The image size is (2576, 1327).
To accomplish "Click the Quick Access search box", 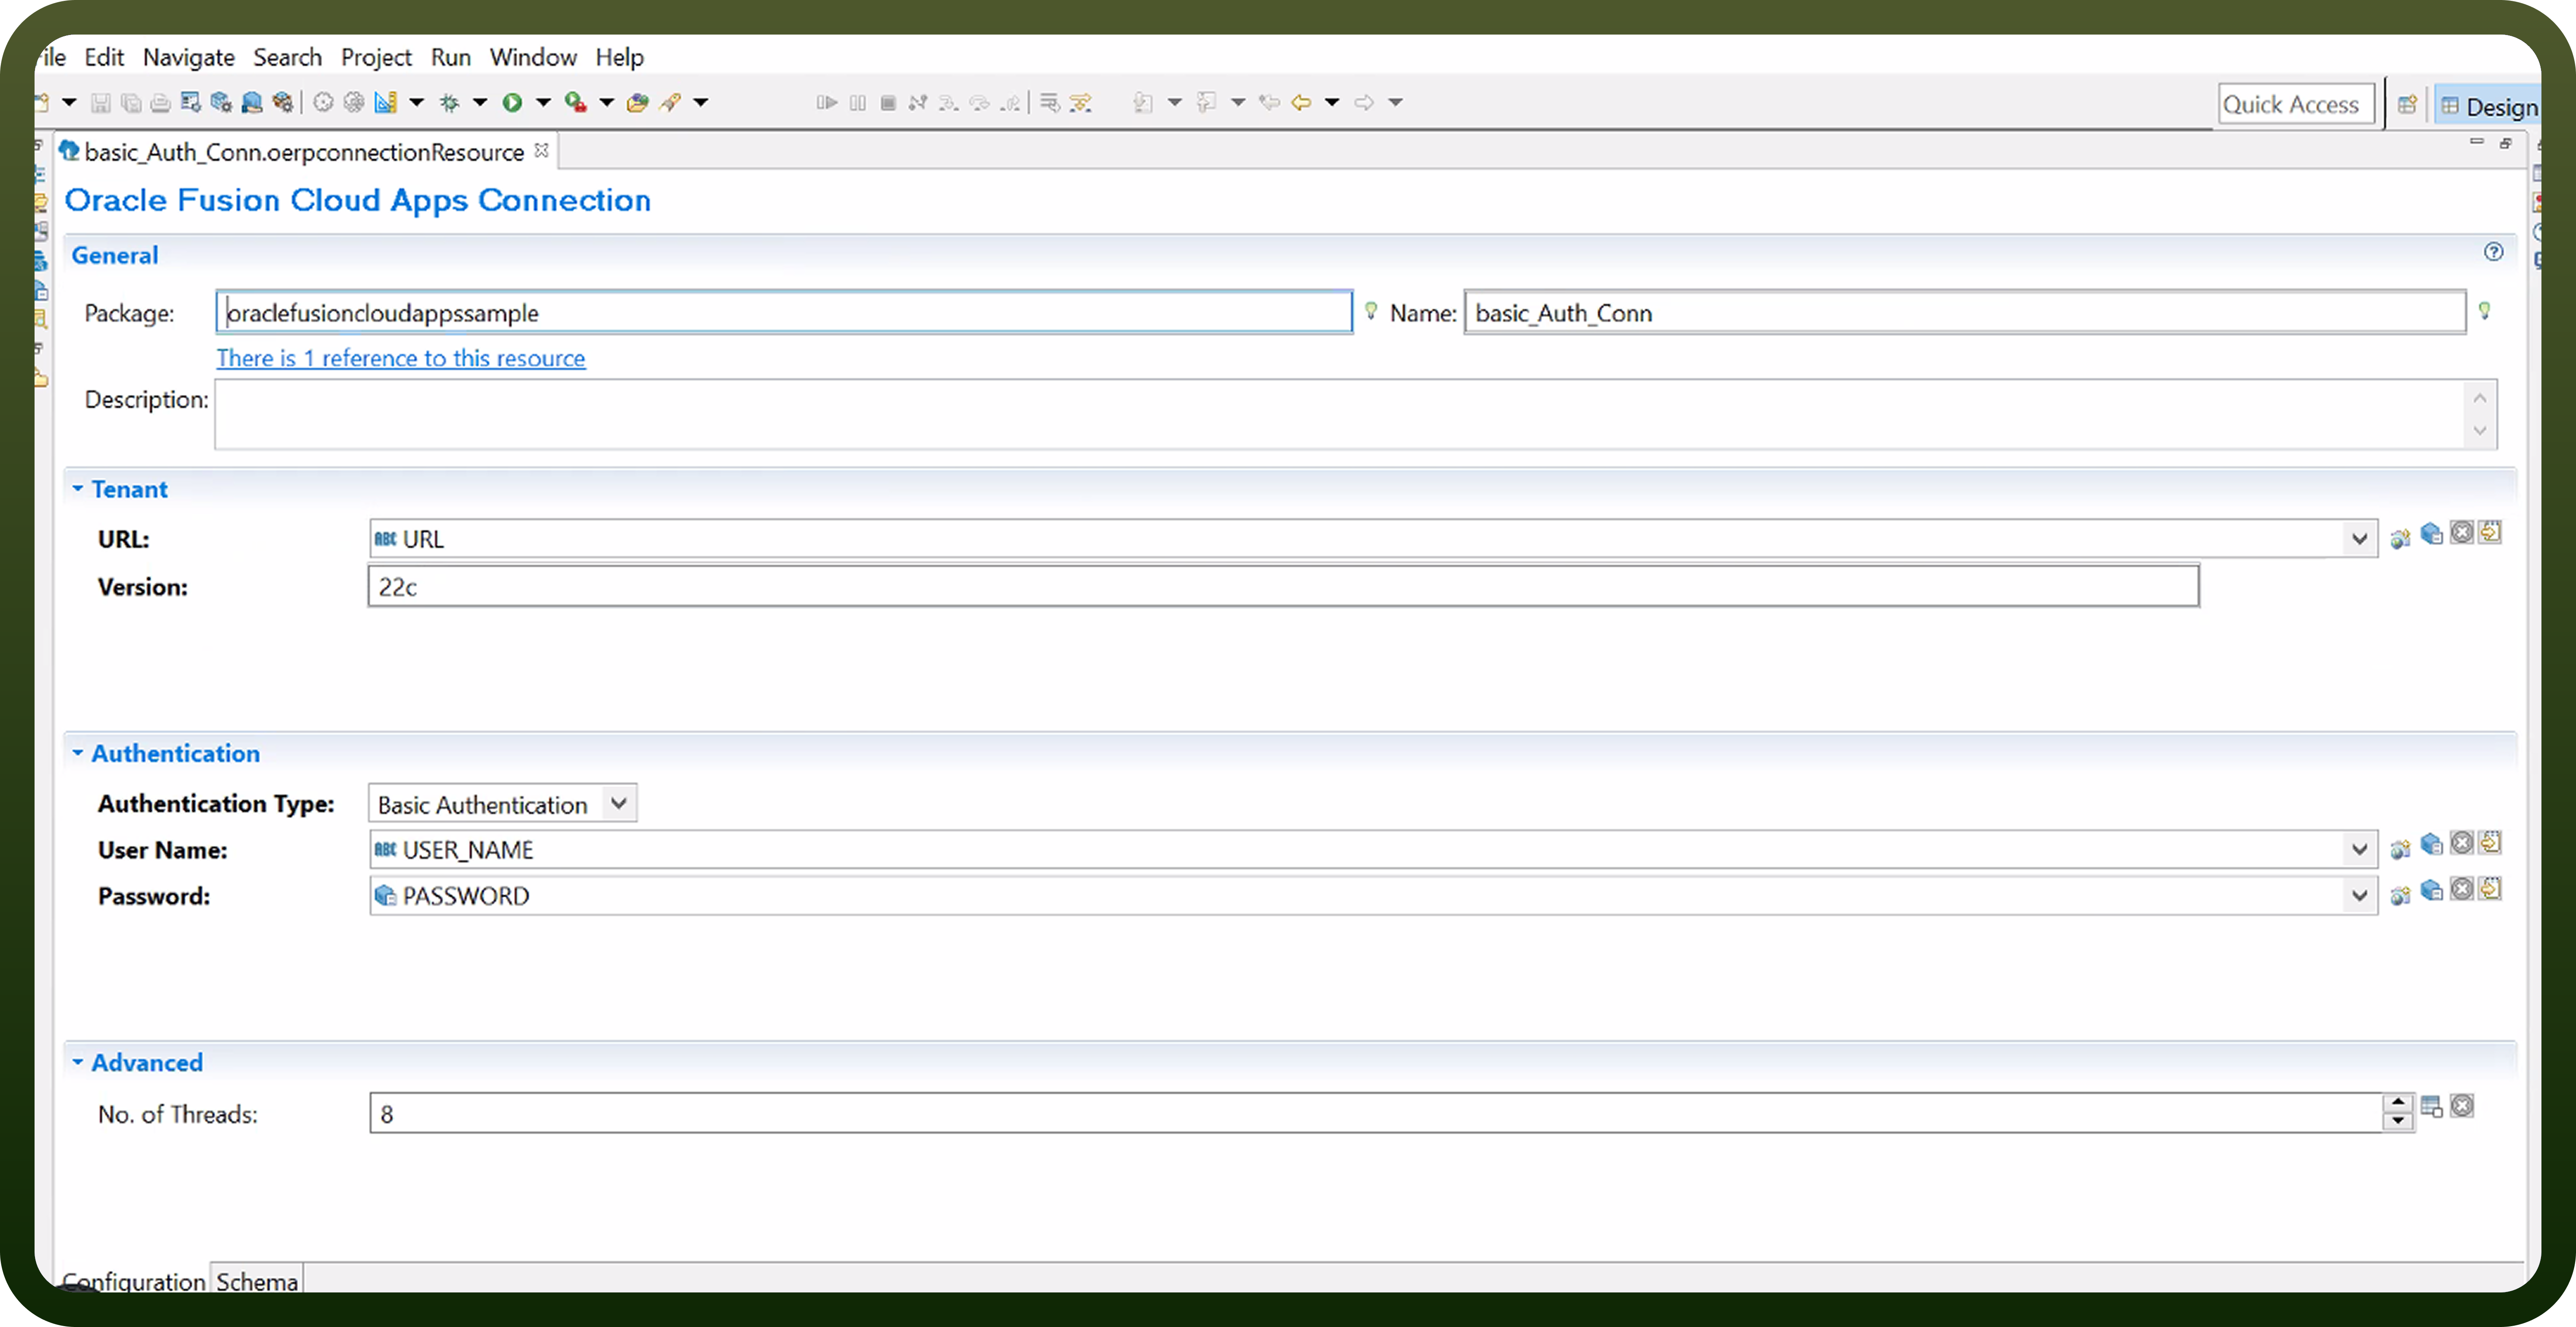I will pos(2296,104).
